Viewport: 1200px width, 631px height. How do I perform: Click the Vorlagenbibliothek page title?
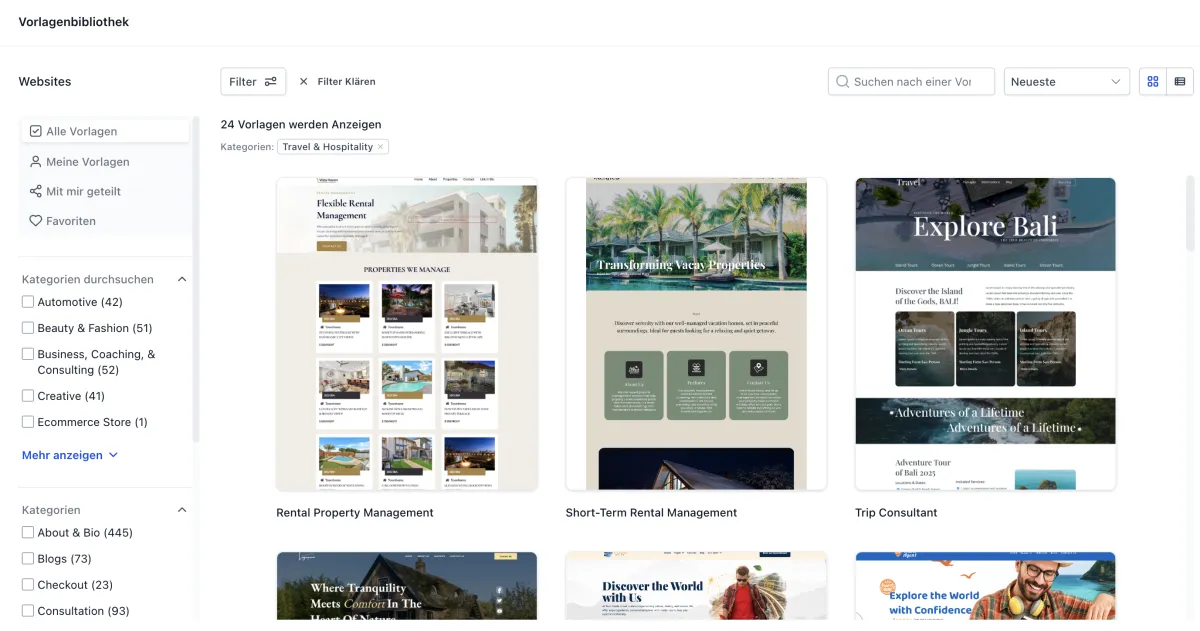pos(74,22)
